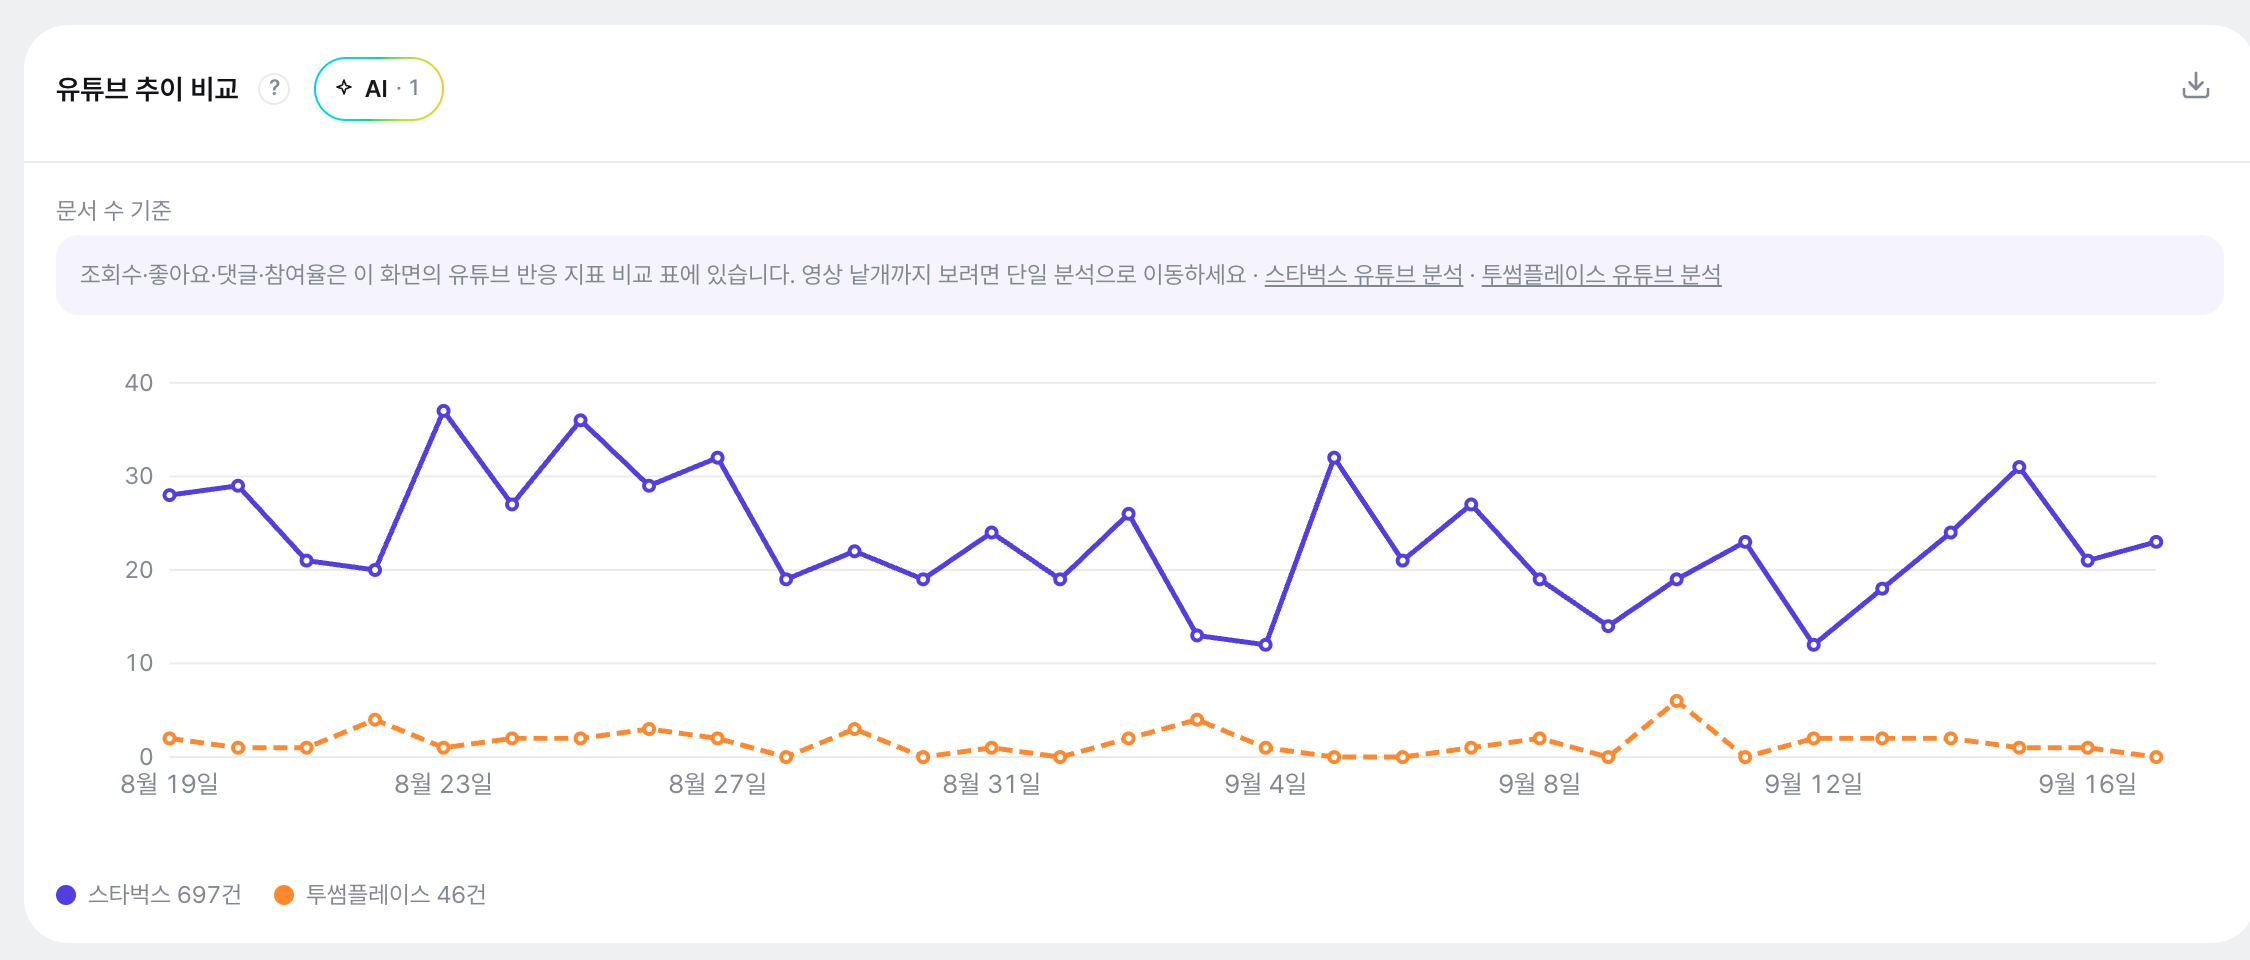
Task: Open the help question mark icon
Action: pos(274,88)
